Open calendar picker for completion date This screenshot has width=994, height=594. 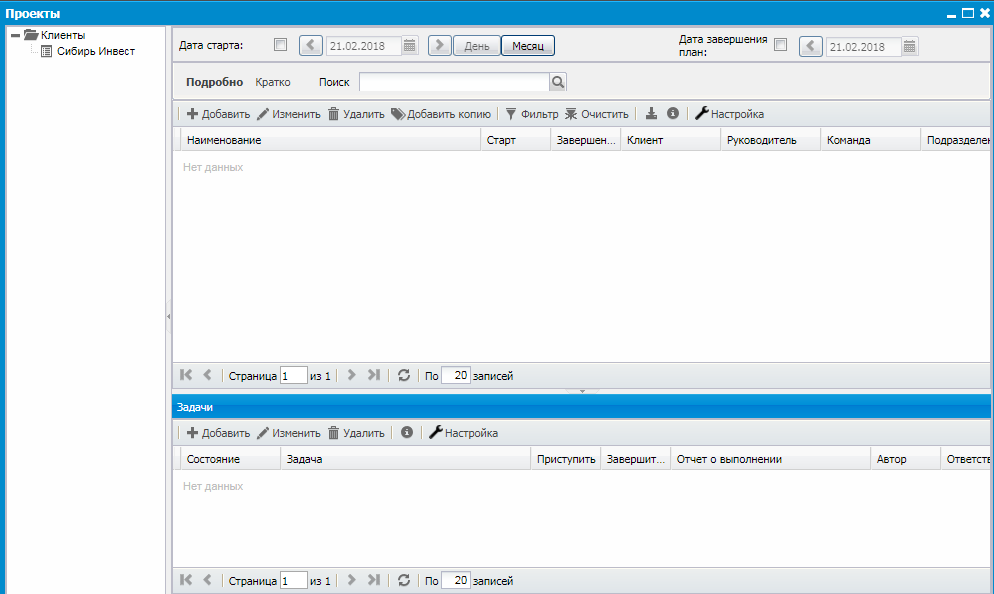coord(910,46)
